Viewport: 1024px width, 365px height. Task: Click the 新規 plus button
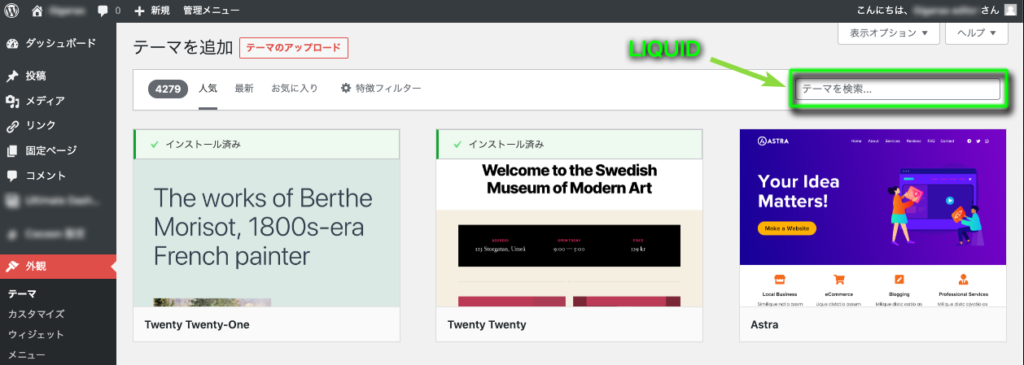[152, 10]
